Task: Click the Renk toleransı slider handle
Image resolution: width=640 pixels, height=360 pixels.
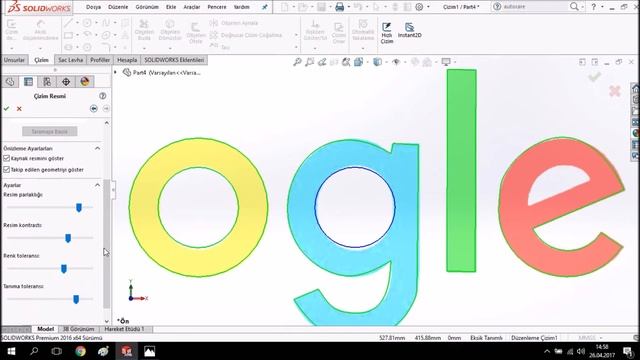Action: click(x=64, y=269)
